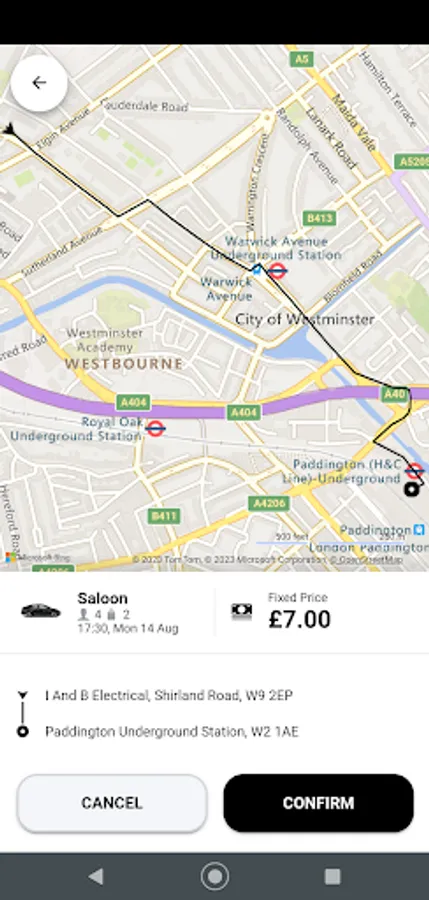Open the OpenStreetMap attribution link
The height and width of the screenshot is (900, 429).
point(369,560)
